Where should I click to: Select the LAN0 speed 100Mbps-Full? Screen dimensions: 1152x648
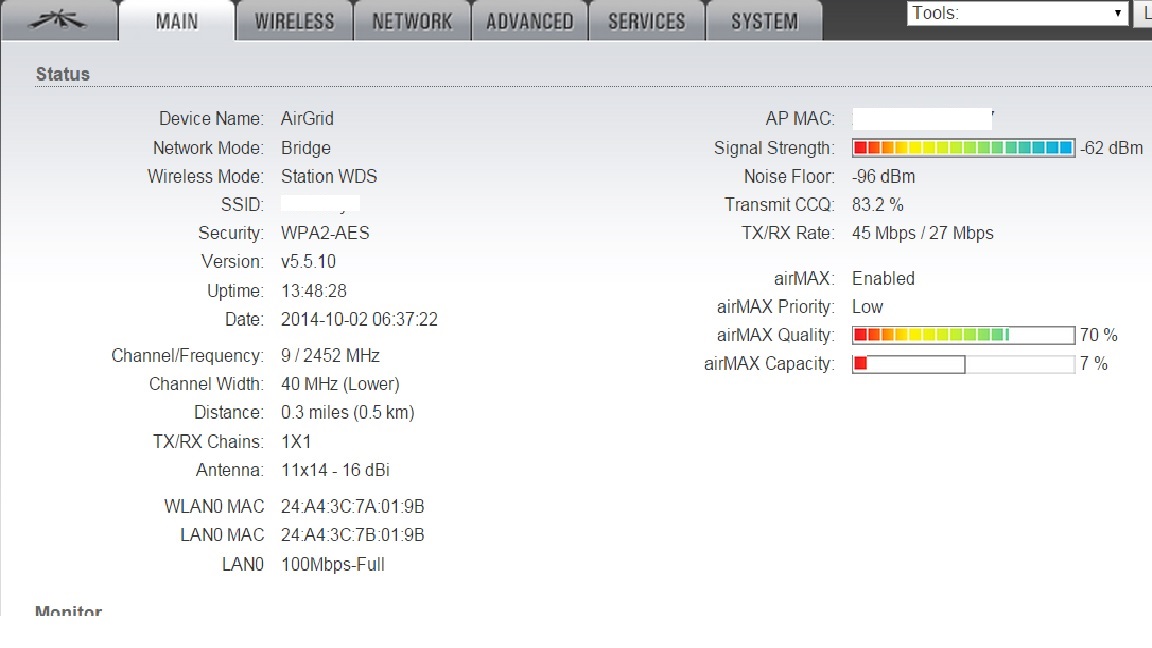[333, 564]
